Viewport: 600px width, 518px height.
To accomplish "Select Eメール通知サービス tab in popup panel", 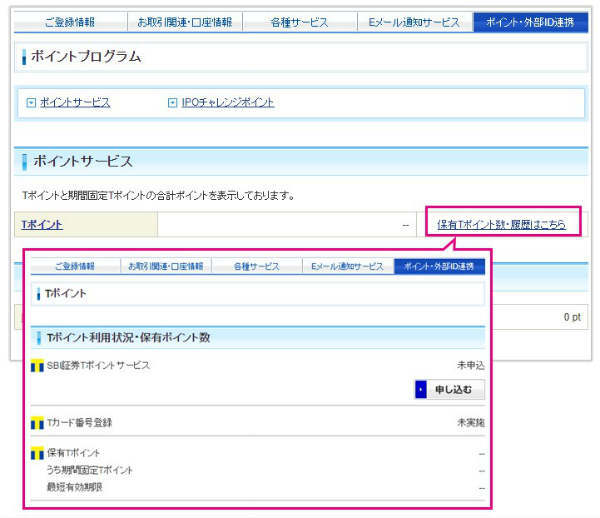I will pyautogui.click(x=347, y=266).
